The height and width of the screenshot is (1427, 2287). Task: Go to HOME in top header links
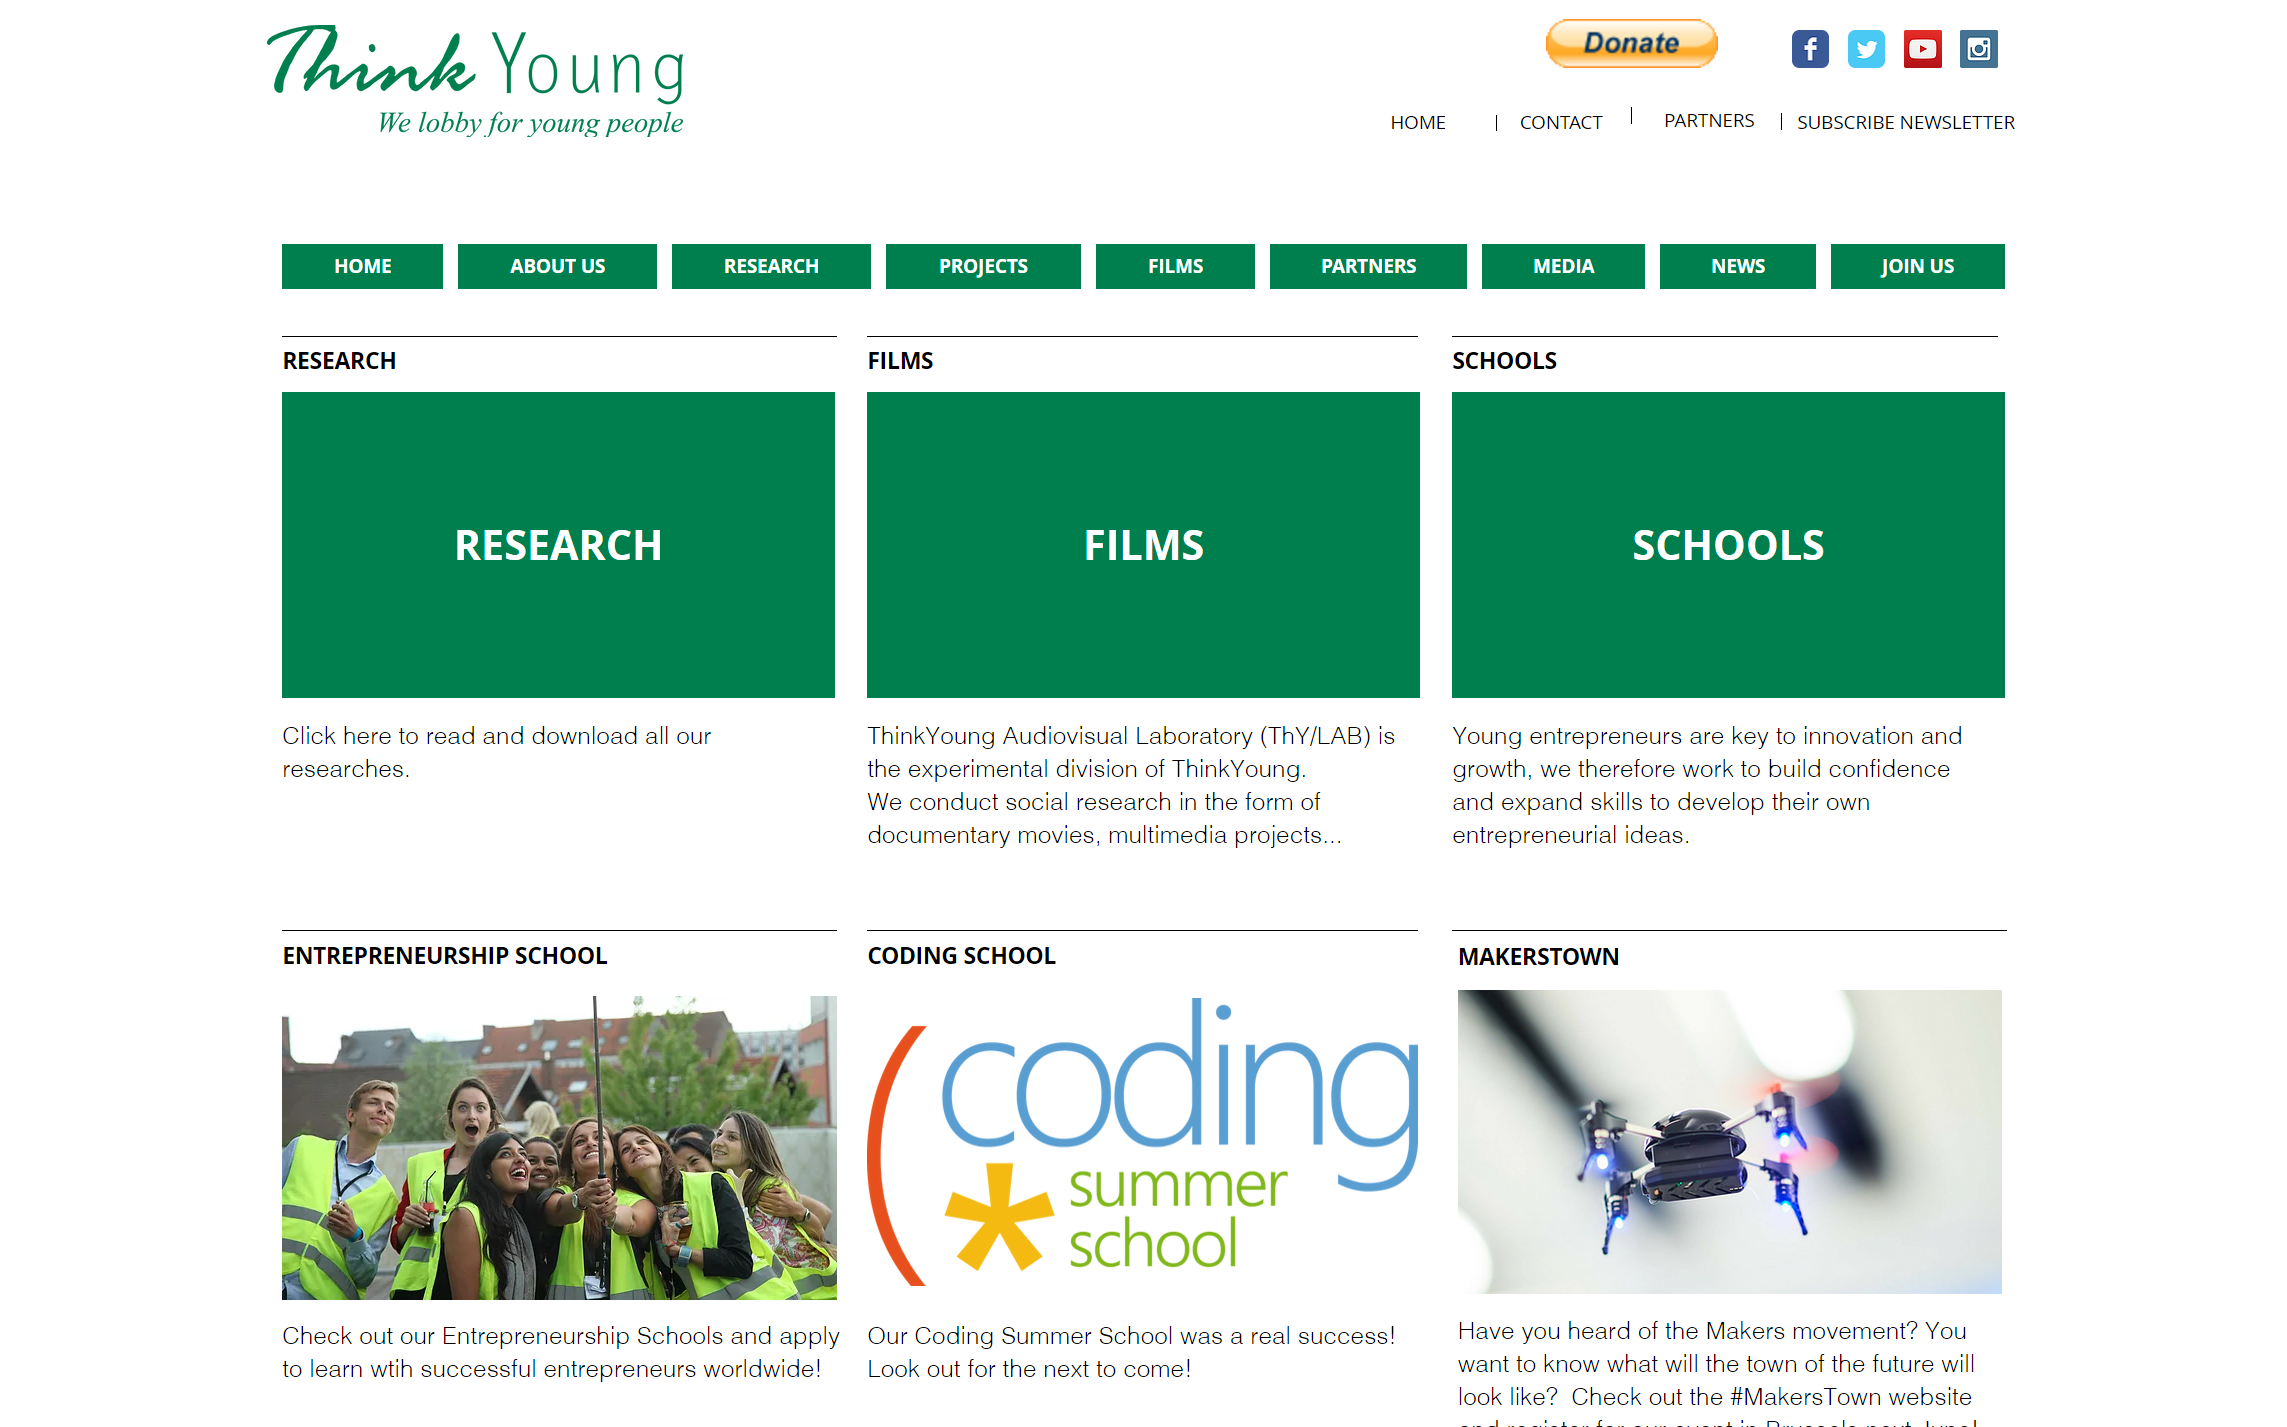(1418, 122)
